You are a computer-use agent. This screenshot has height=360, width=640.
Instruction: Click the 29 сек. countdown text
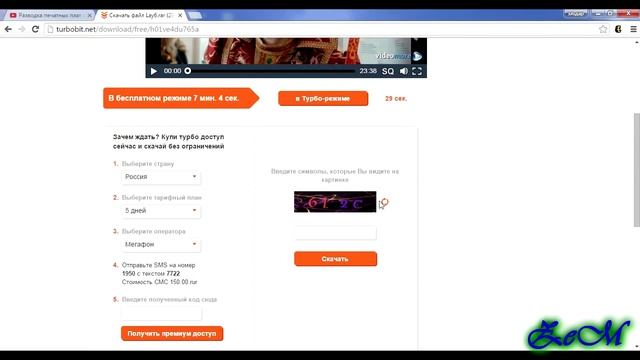pos(396,98)
